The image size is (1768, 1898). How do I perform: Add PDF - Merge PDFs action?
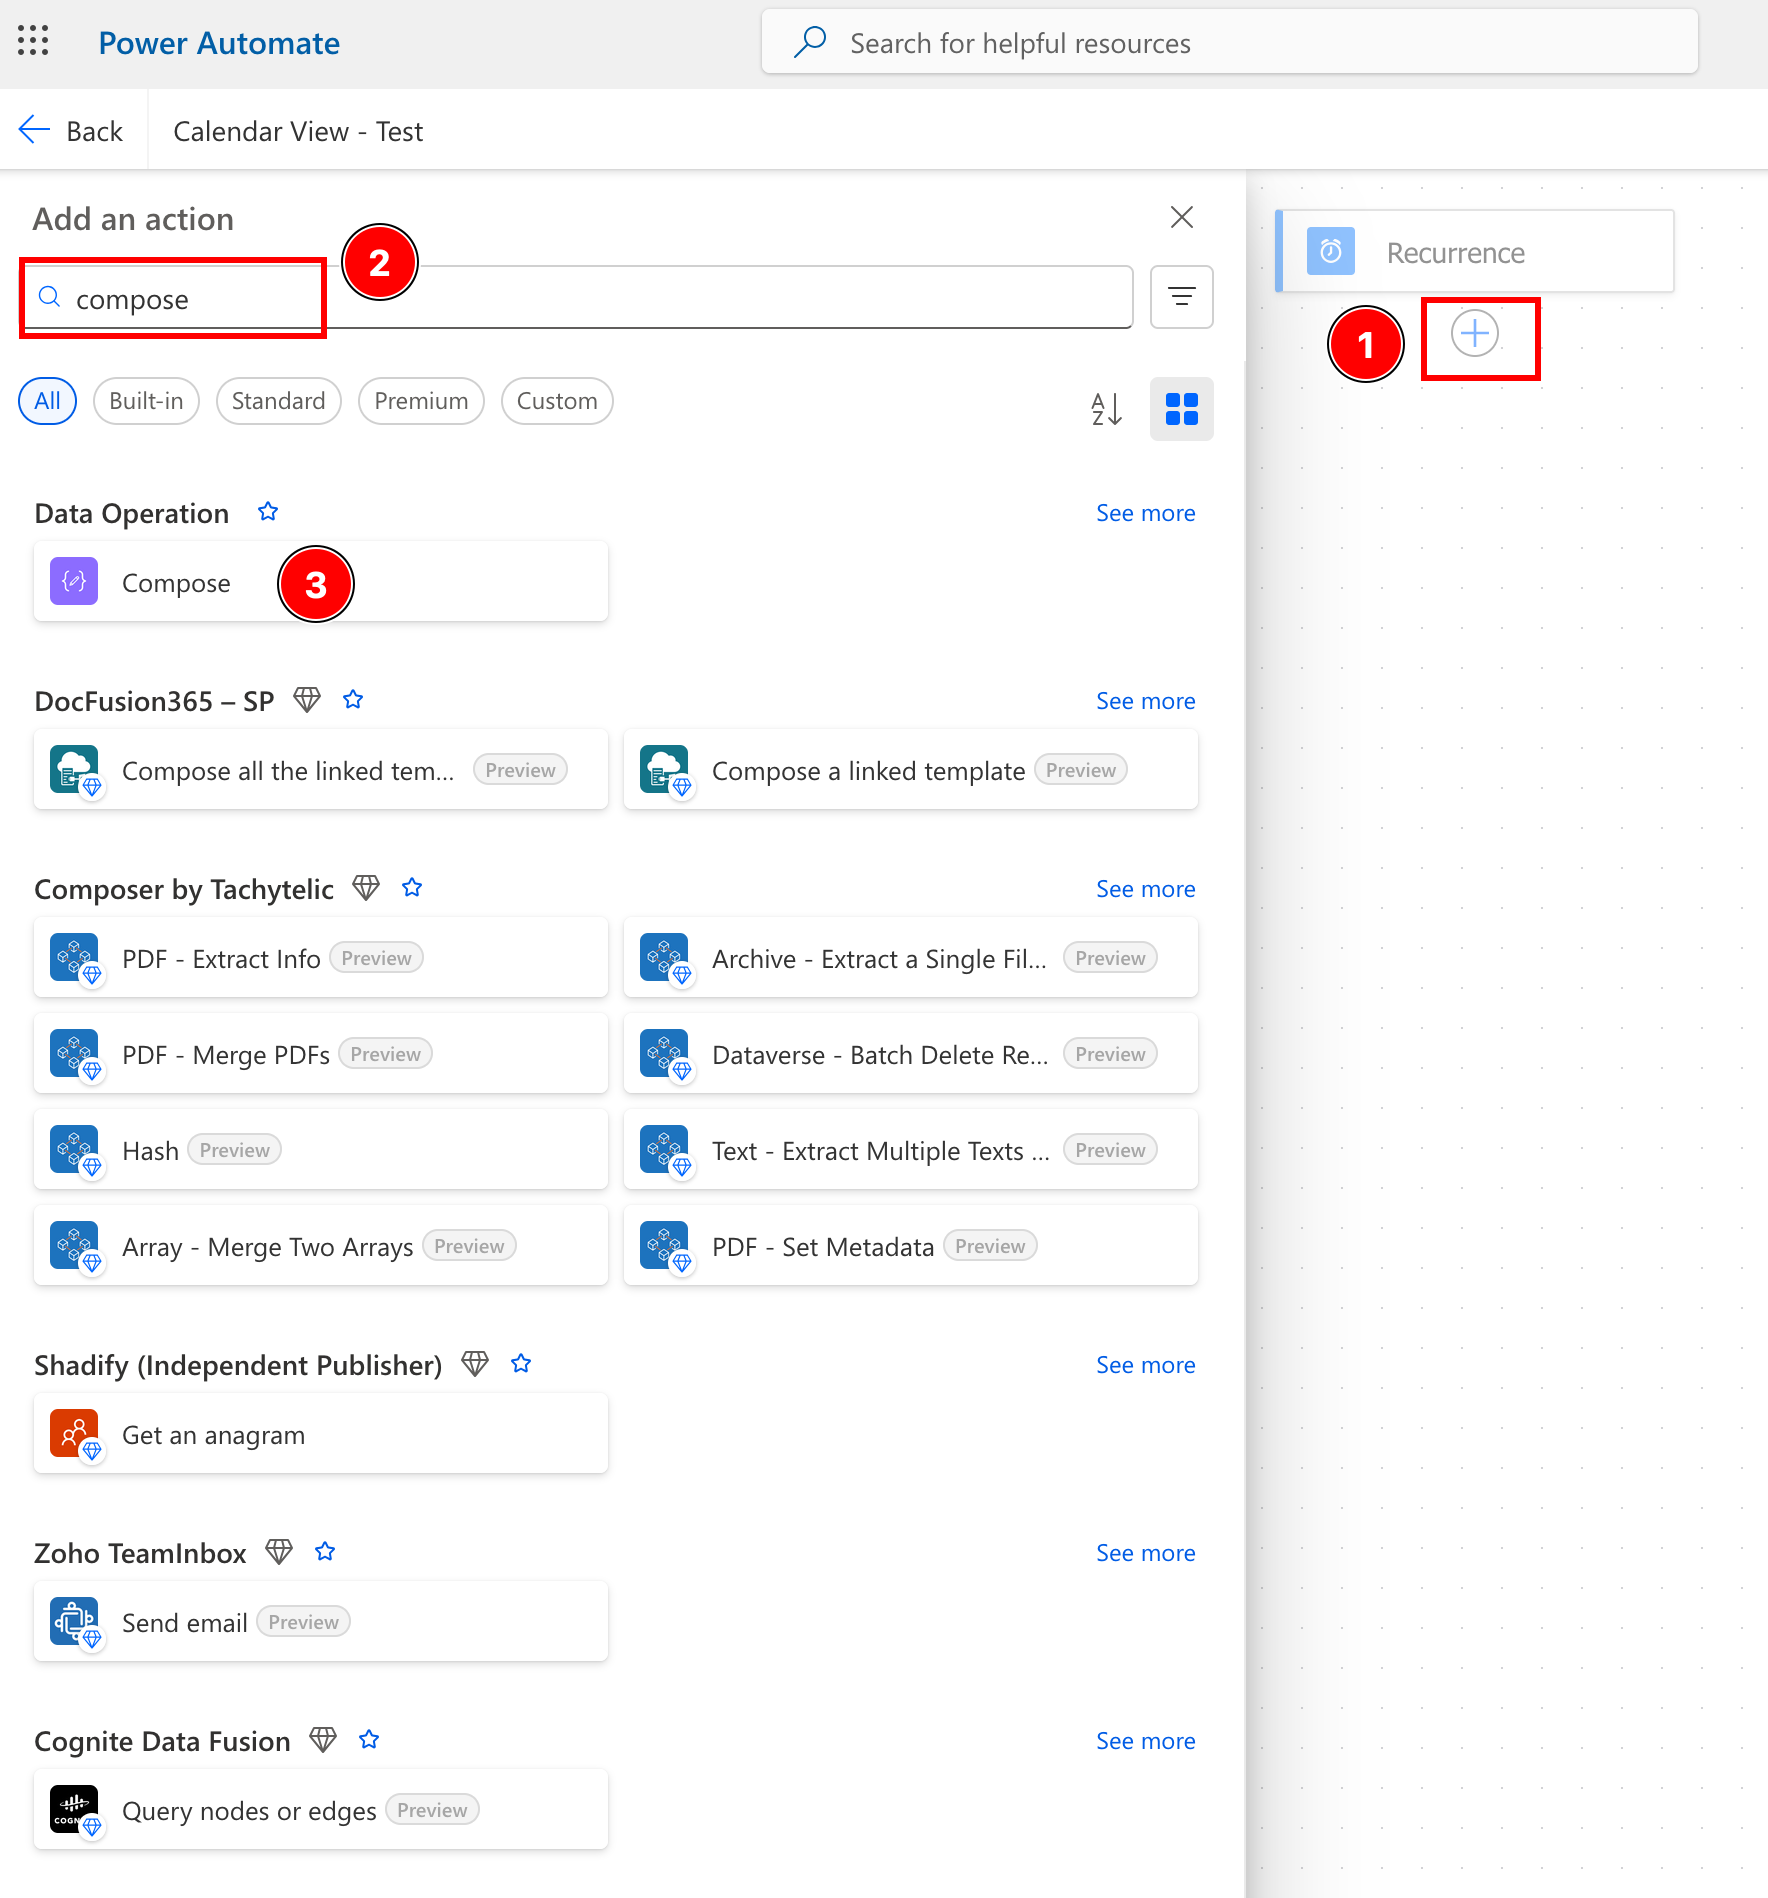321,1053
